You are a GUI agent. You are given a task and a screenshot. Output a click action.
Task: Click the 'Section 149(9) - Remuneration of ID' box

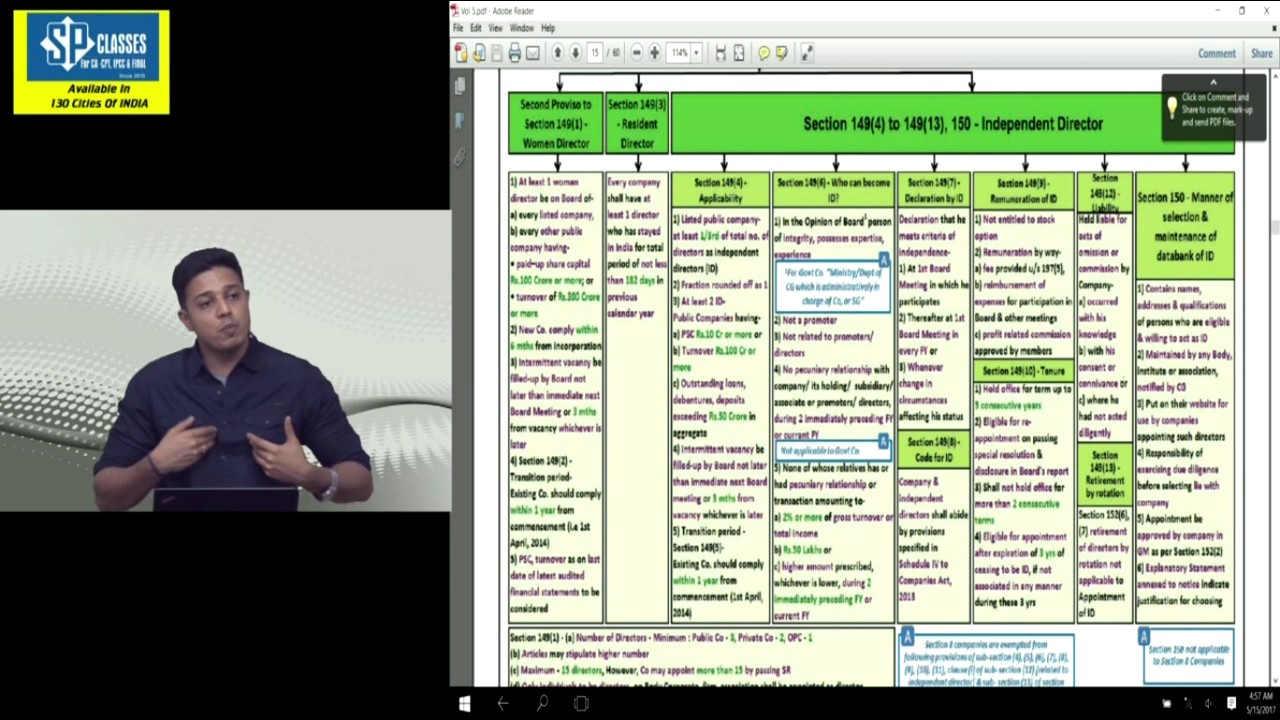[1024, 190]
